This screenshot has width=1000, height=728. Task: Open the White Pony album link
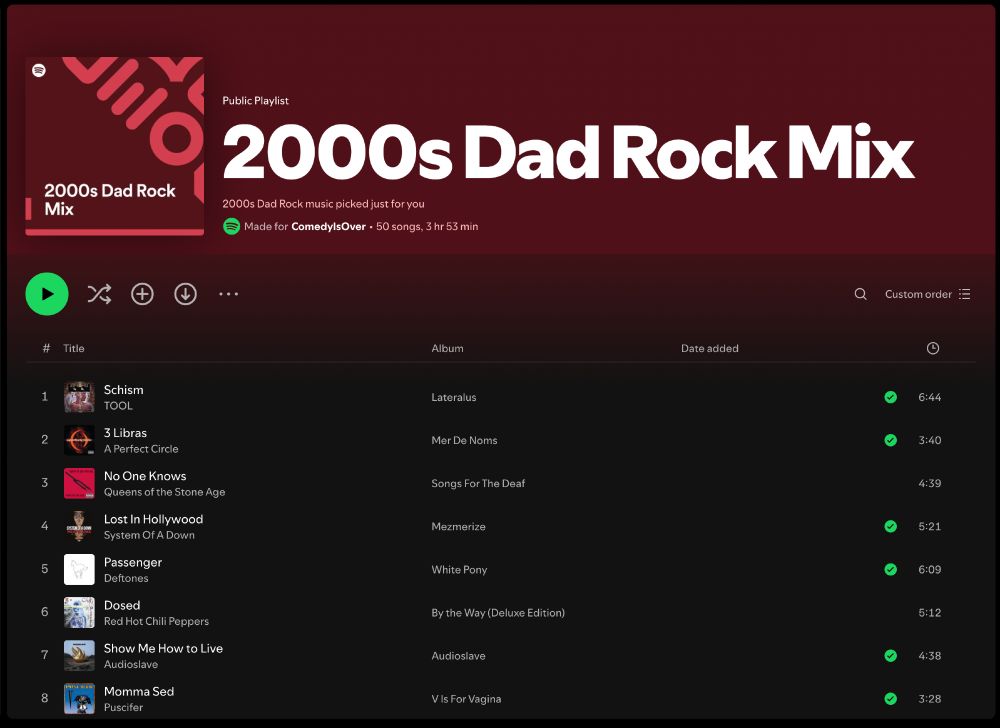[459, 569]
